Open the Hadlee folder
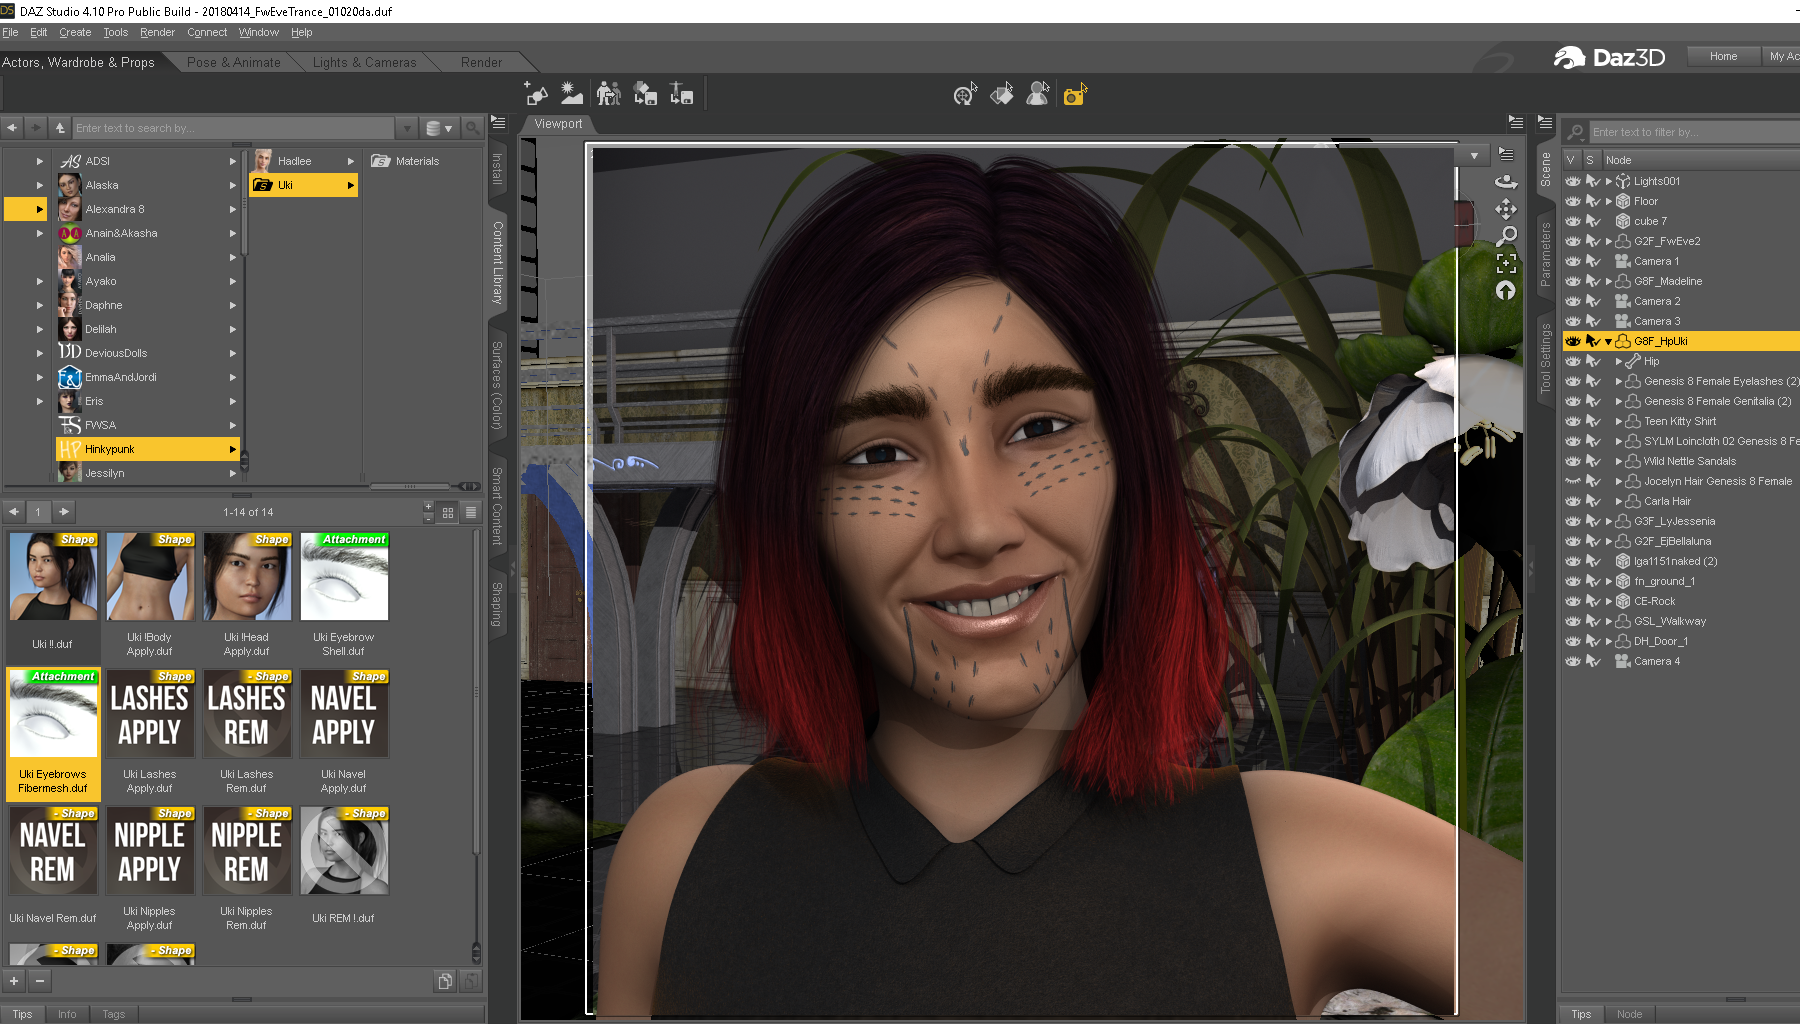1800x1024 pixels. click(x=304, y=161)
